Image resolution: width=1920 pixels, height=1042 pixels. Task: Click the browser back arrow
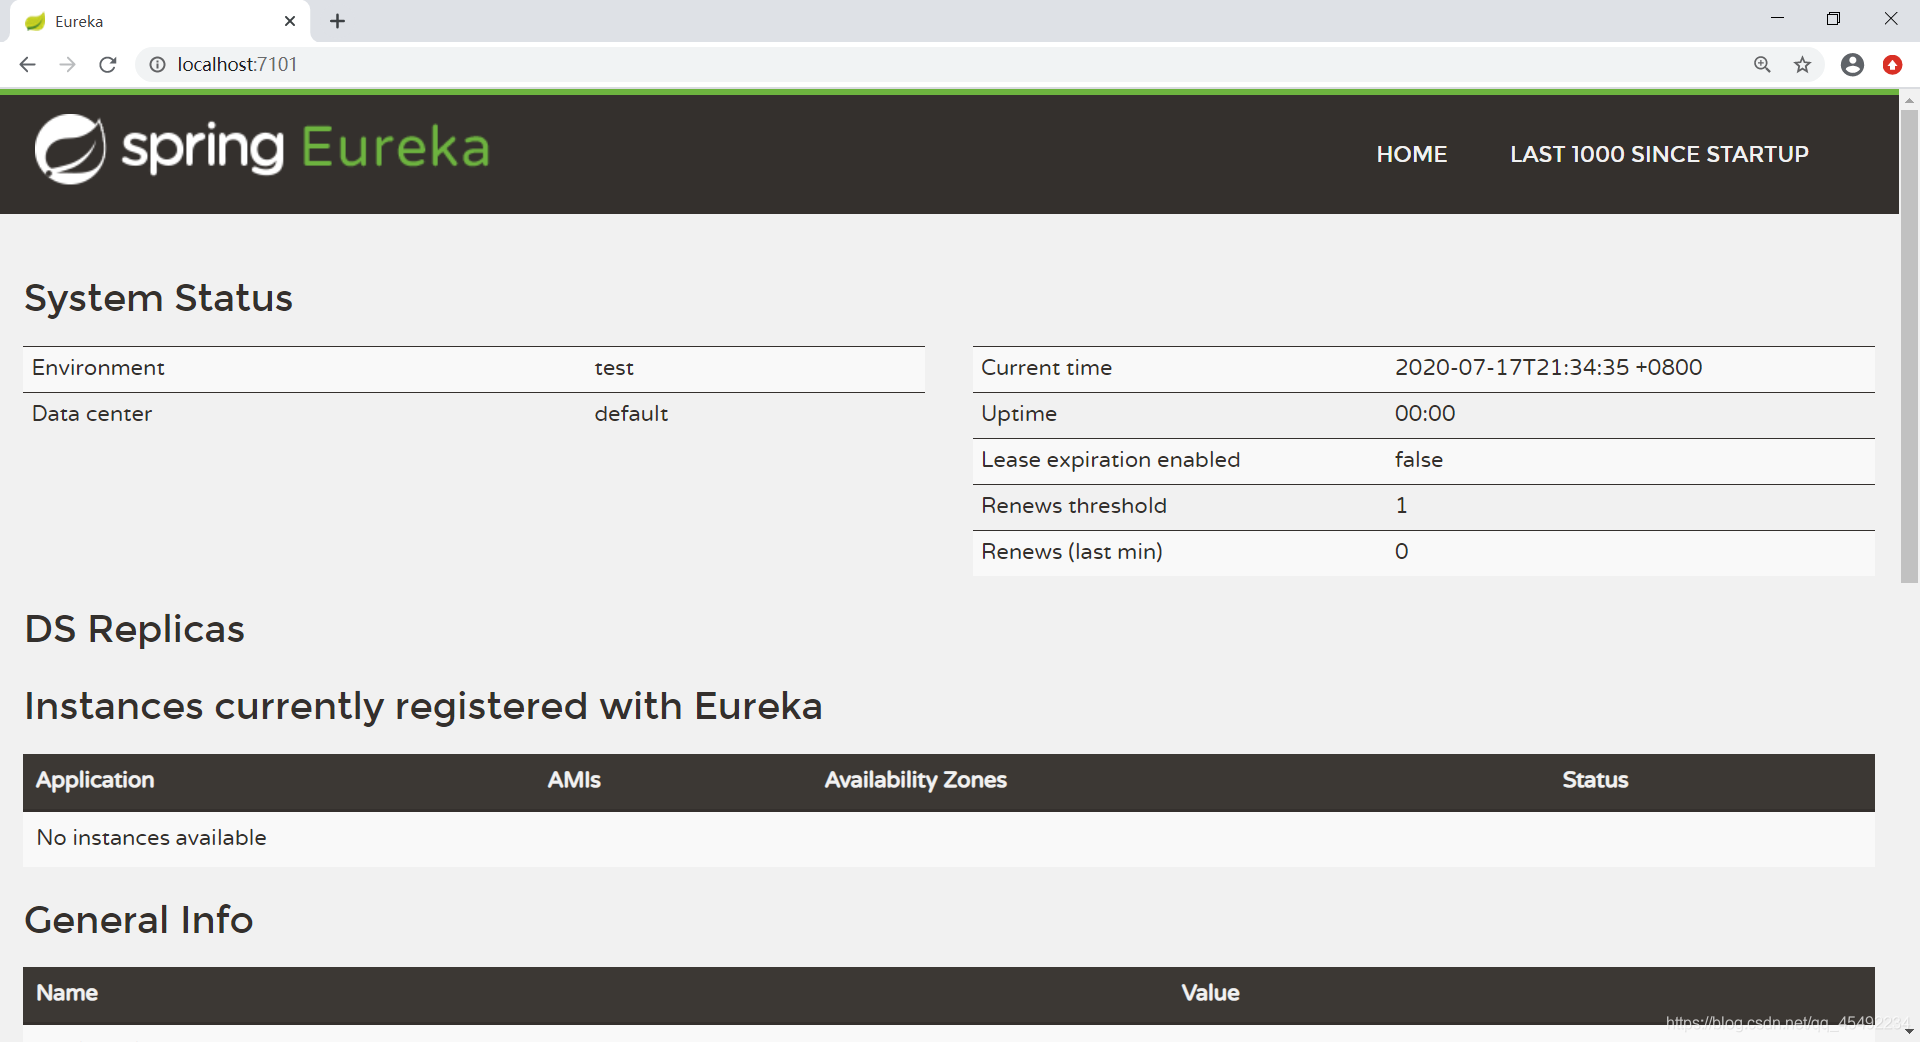(x=27, y=64)
